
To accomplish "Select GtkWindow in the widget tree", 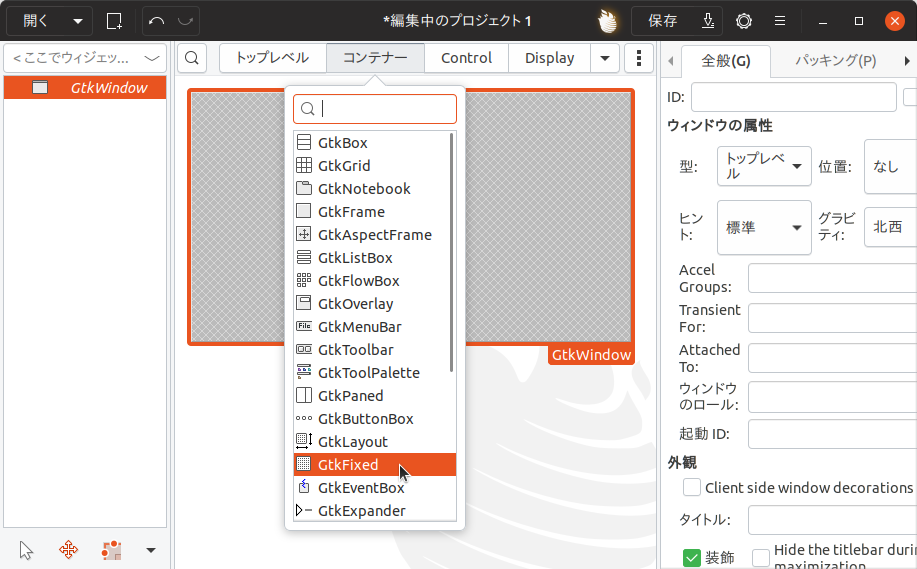I will coord(85,88).
